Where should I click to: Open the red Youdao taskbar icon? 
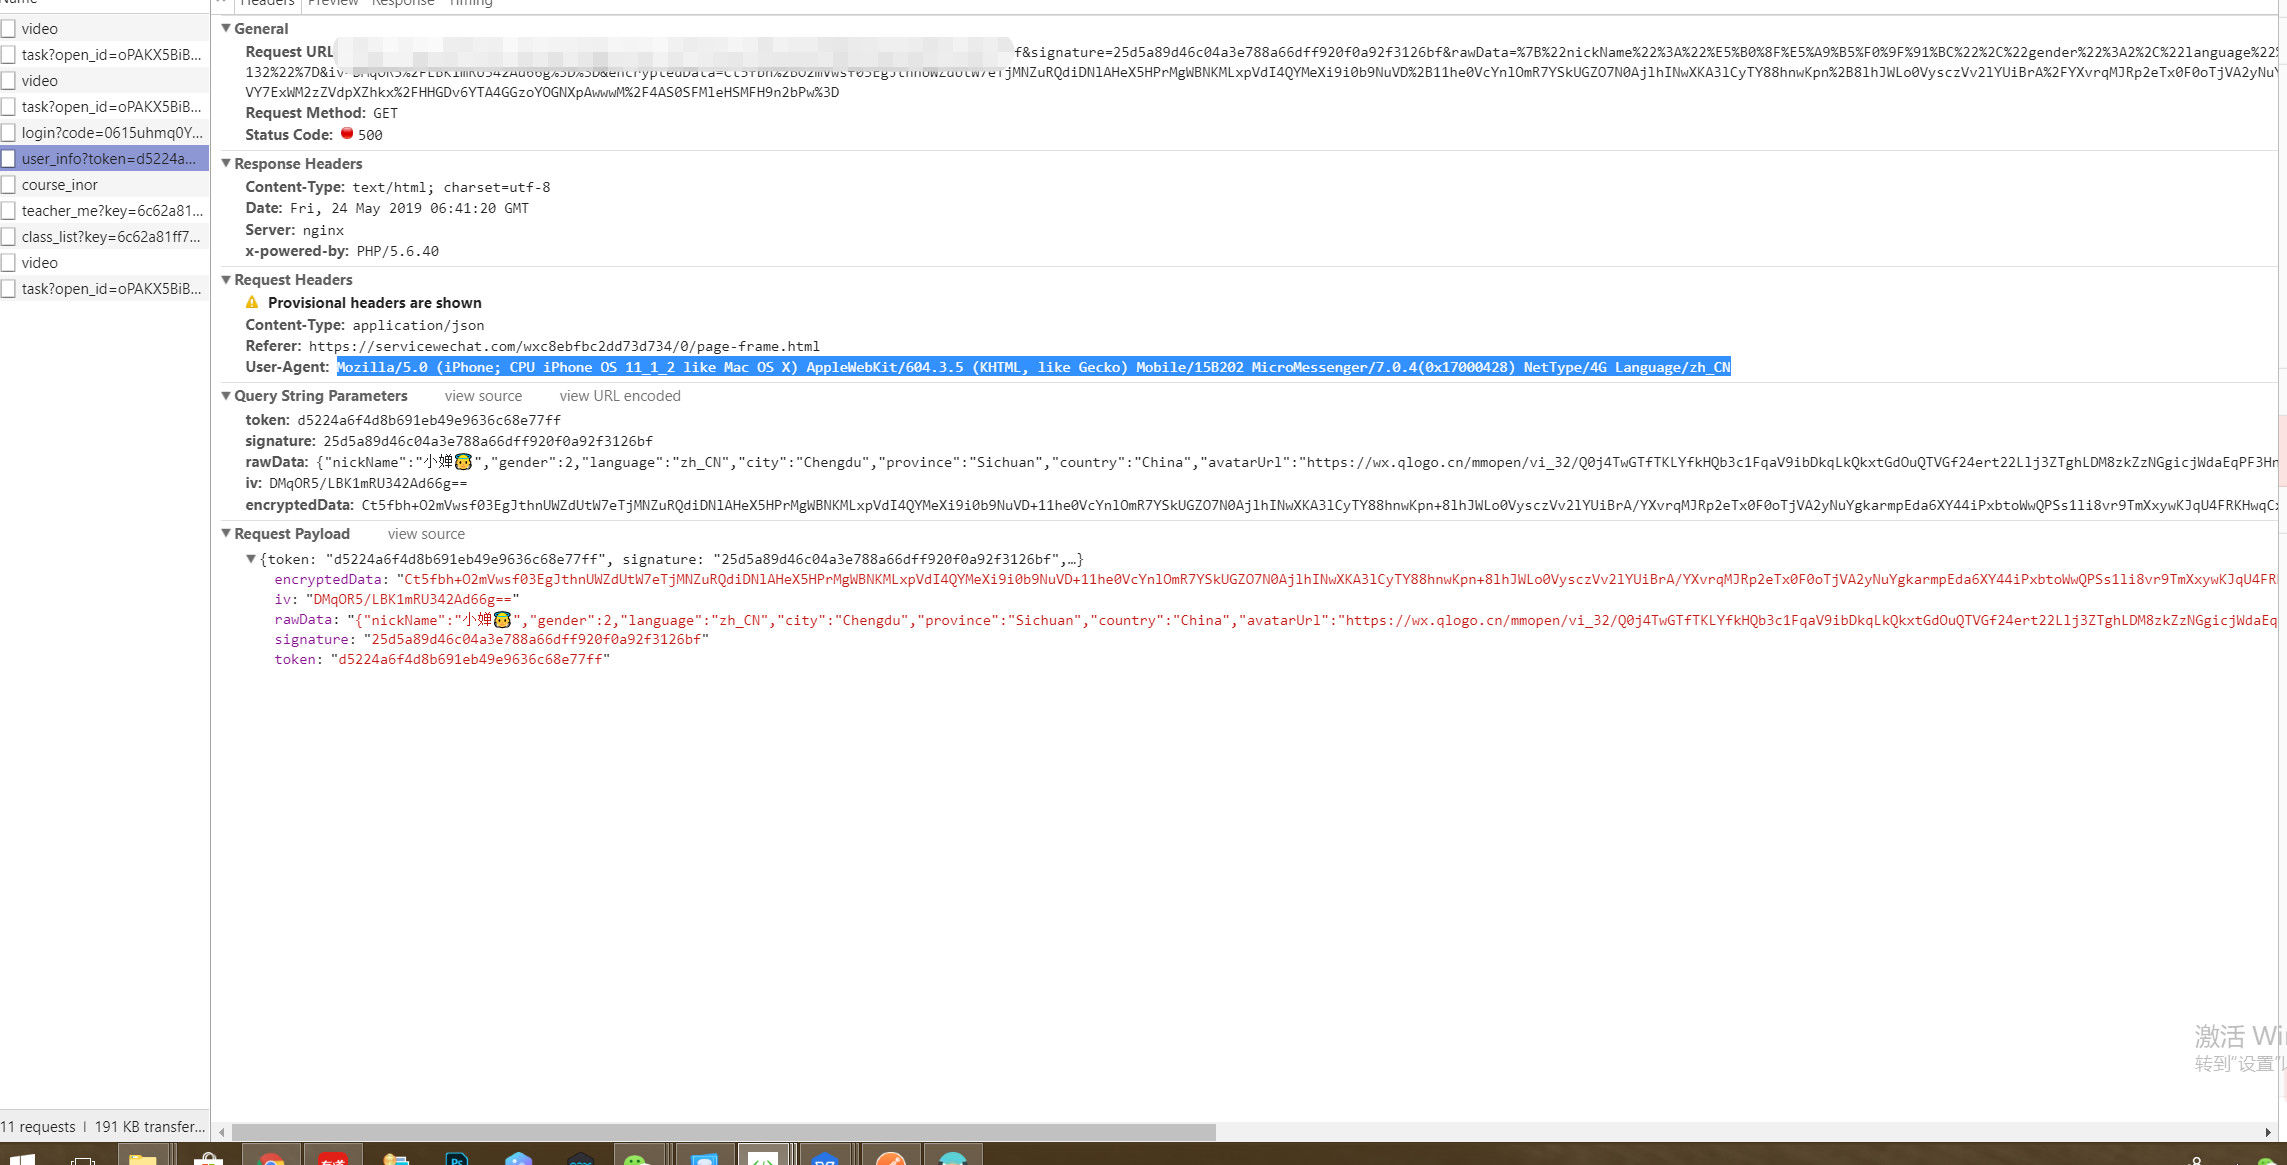click(332, 1158)
